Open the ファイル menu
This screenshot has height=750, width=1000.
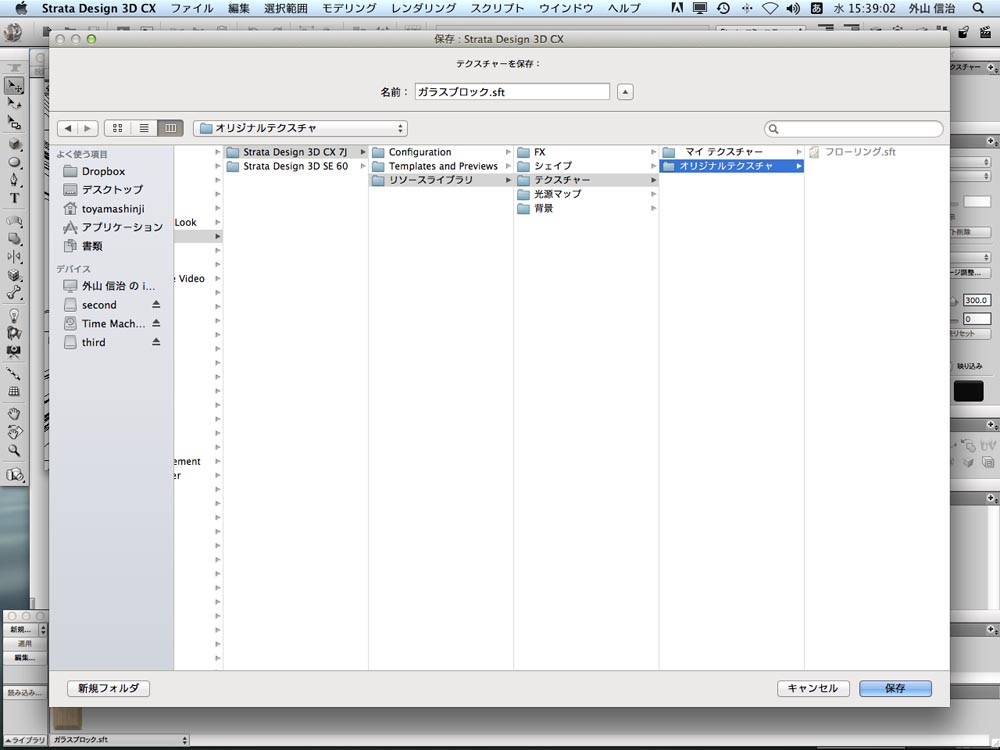coord(192,8)
